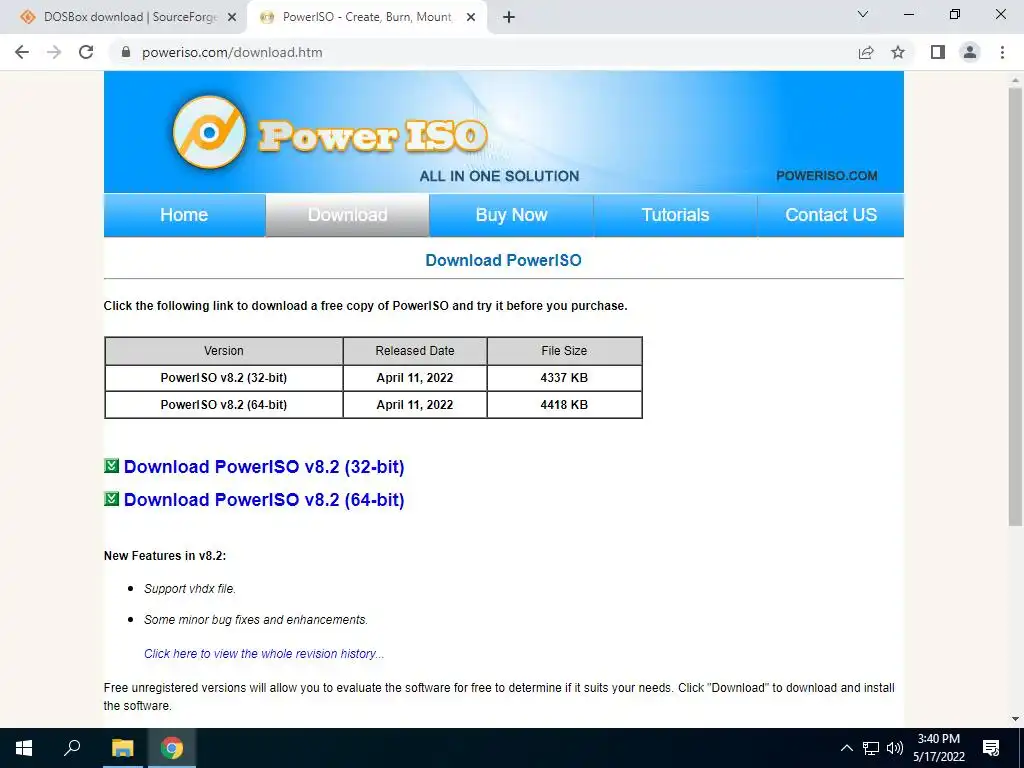Expand the tab search chevron
1024x768 pixels.
pos(863,14)
